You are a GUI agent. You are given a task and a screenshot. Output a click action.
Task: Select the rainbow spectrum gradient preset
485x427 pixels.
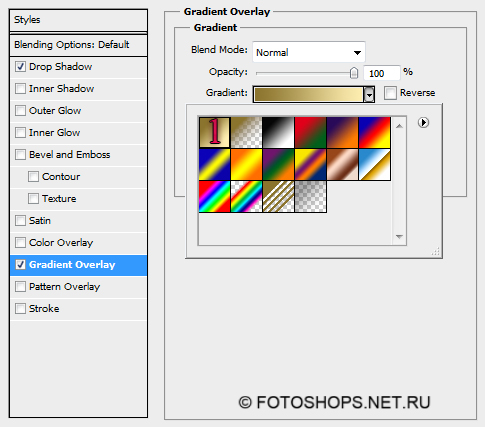pos(215,197)
